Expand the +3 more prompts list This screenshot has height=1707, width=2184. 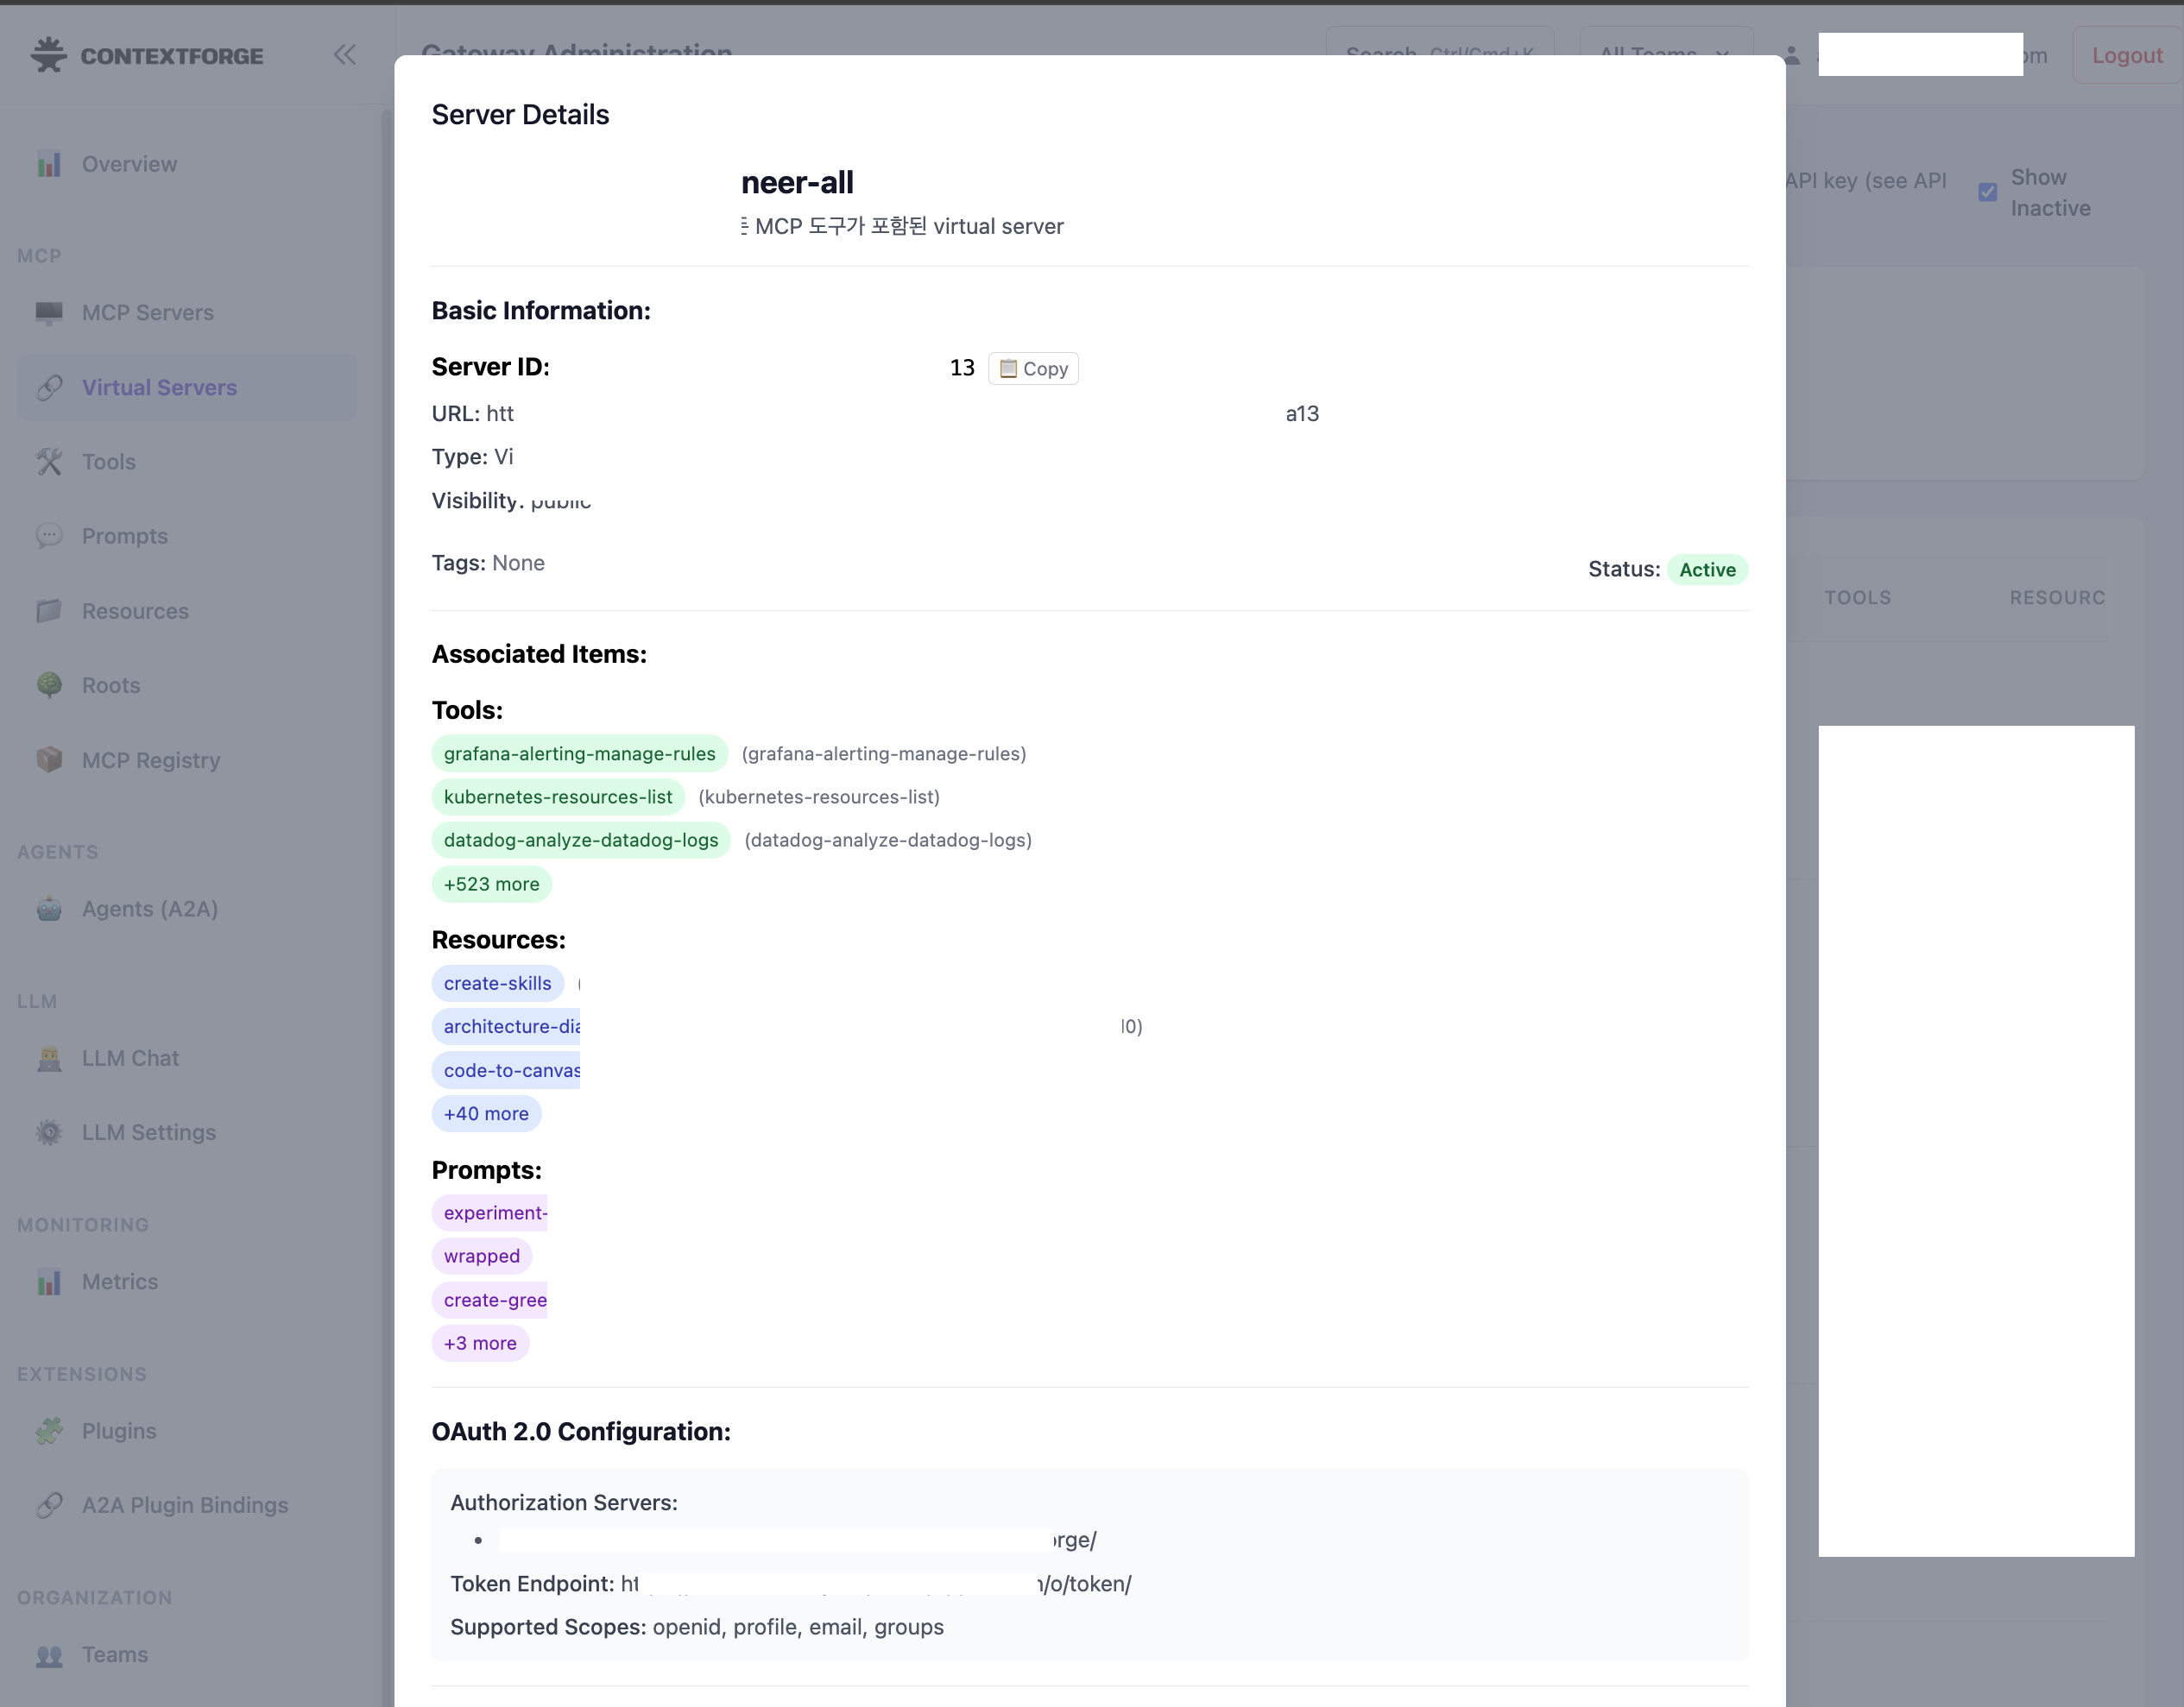pos(481,1343)
